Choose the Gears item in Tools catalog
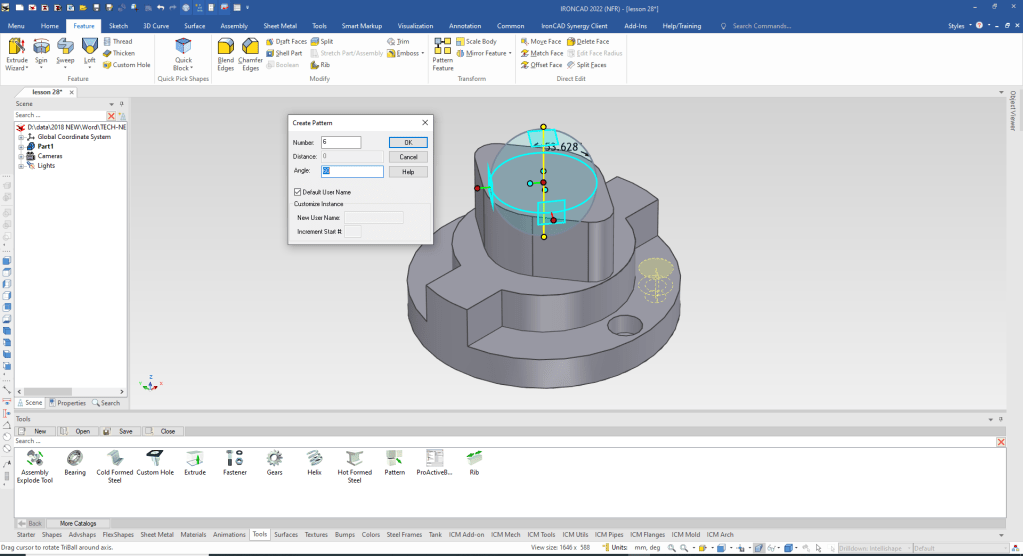The image size is (1023, 556). pyautogui.click(x=274, y=458)
